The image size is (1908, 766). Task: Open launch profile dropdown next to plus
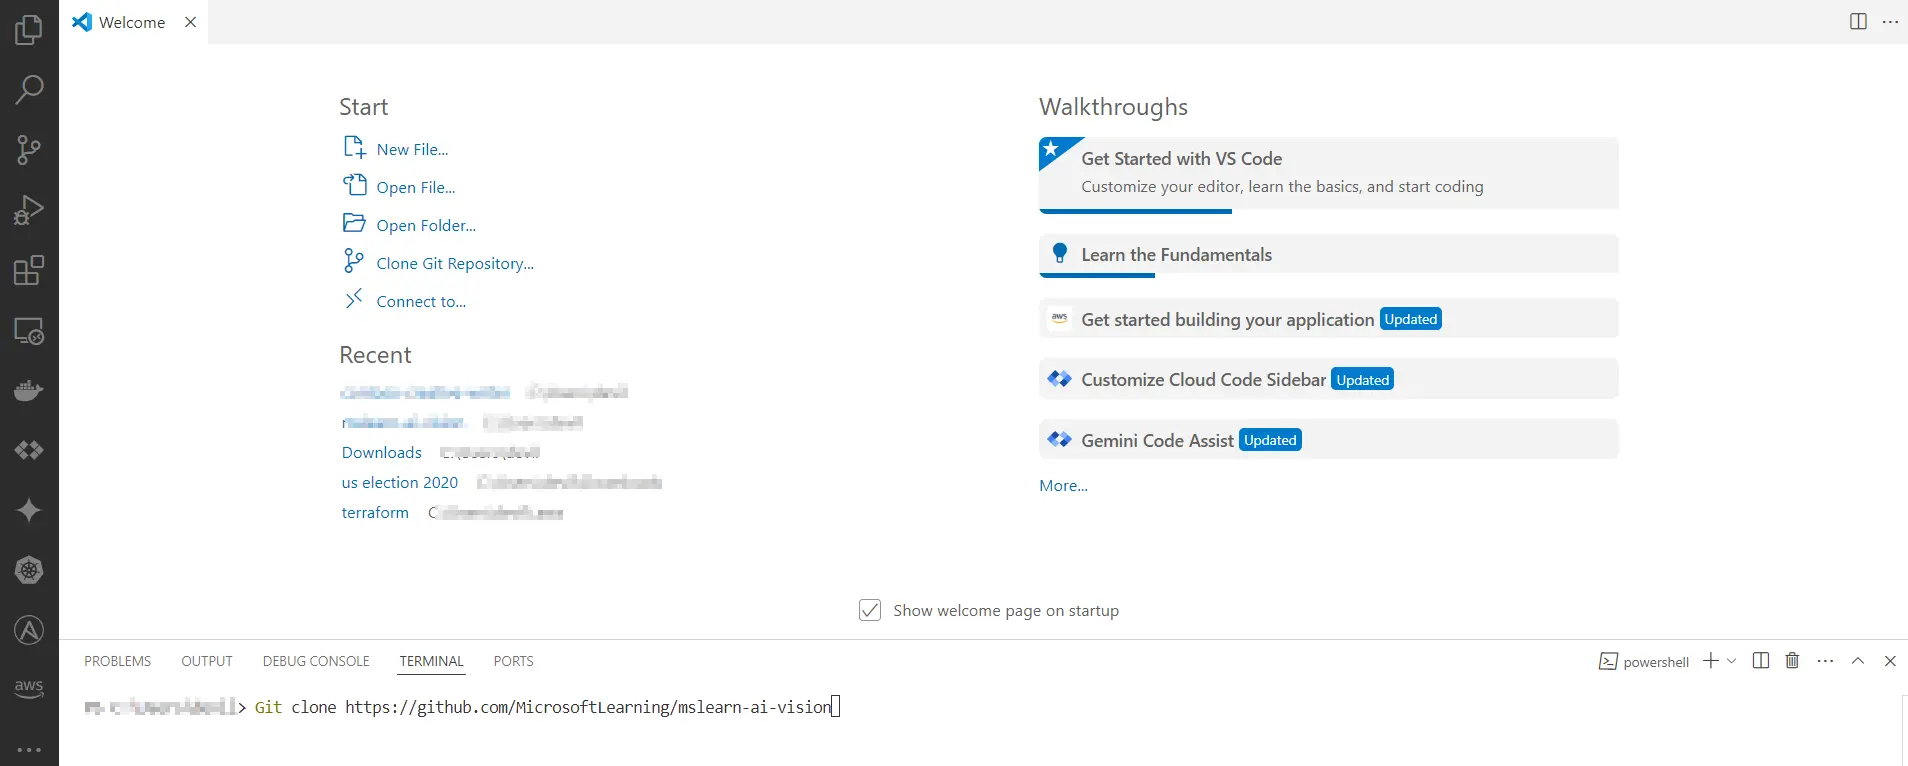pyautogui.click(x=1732, y=661)
